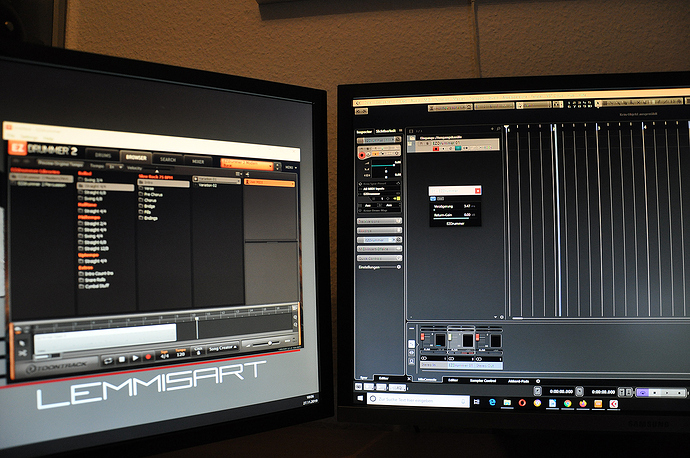Image resolution: width=690 pixels, height=458 pixels.
Task: Open the Verse folder in groove list
Action: coord(147,188)
